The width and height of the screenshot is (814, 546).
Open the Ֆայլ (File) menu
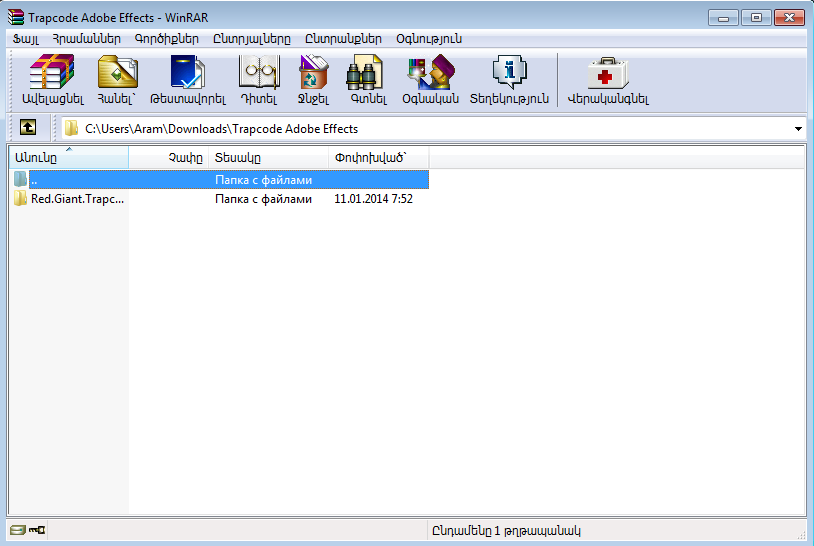click(25, 39)
